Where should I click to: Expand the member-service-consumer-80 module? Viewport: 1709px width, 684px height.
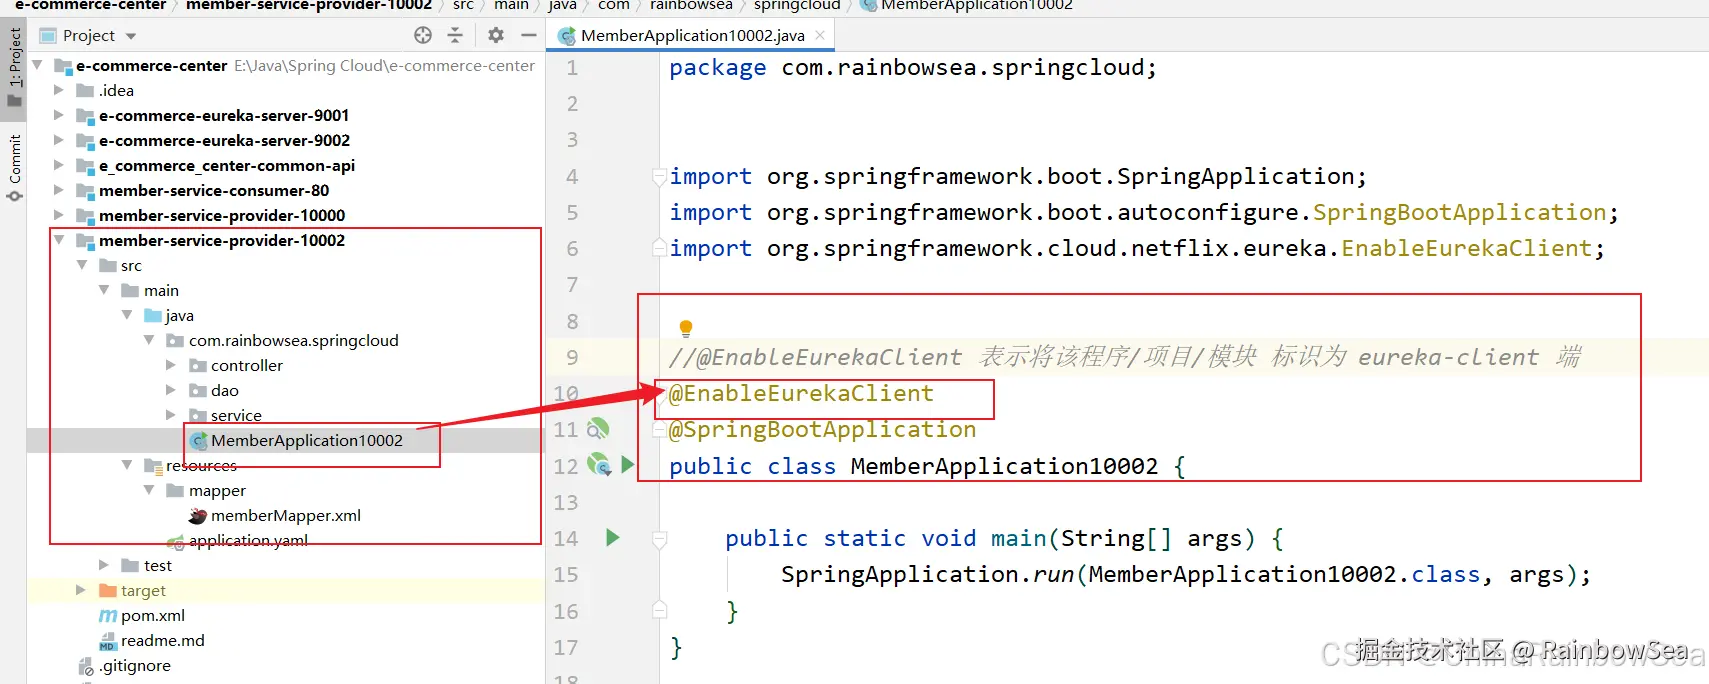tap(59, 190)
